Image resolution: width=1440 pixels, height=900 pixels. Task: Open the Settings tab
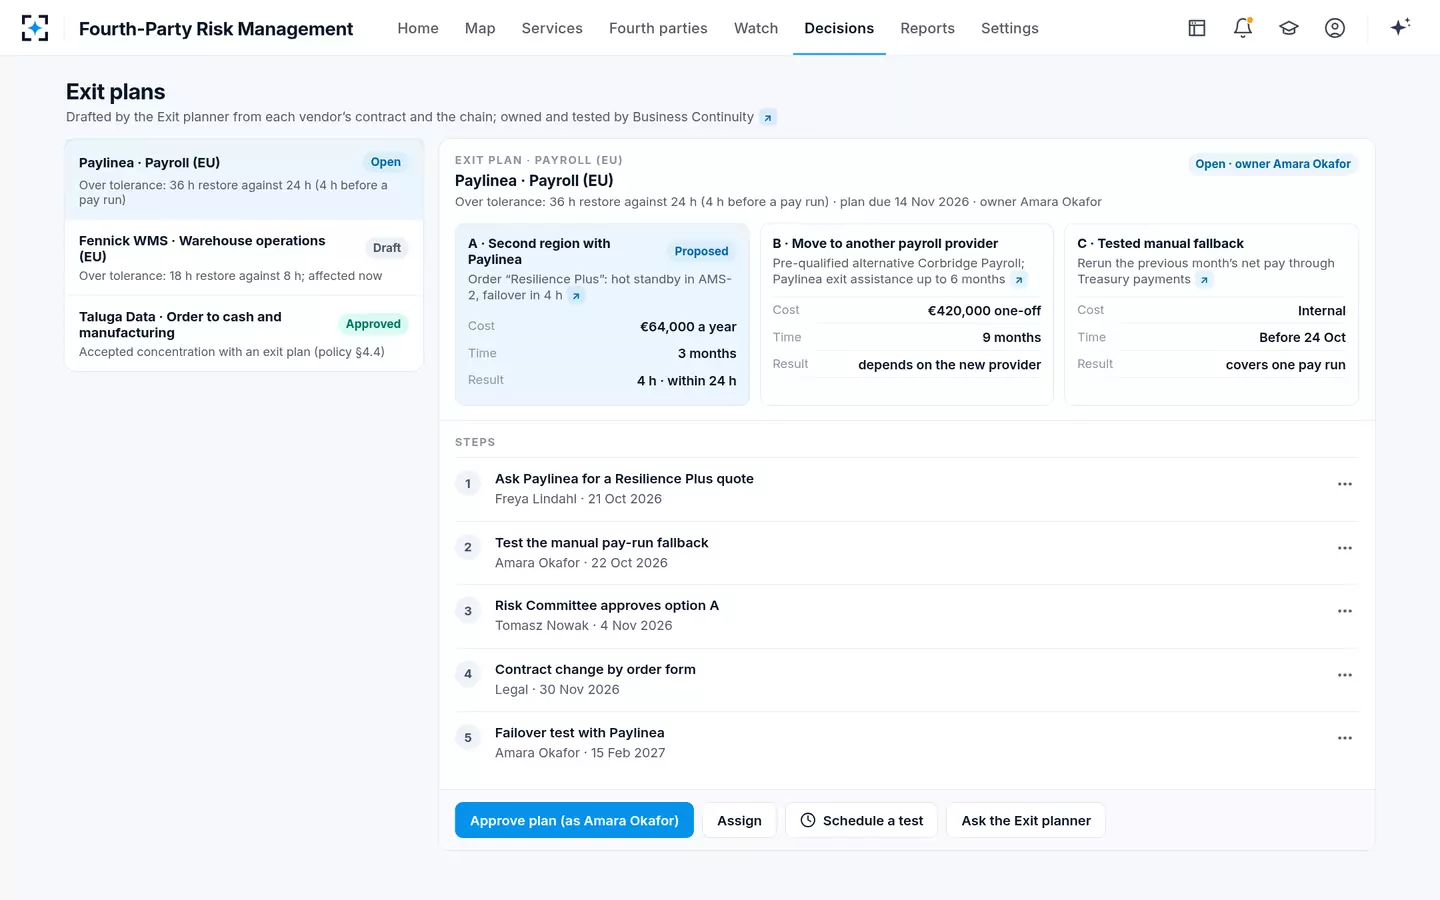pos(1010,28)
